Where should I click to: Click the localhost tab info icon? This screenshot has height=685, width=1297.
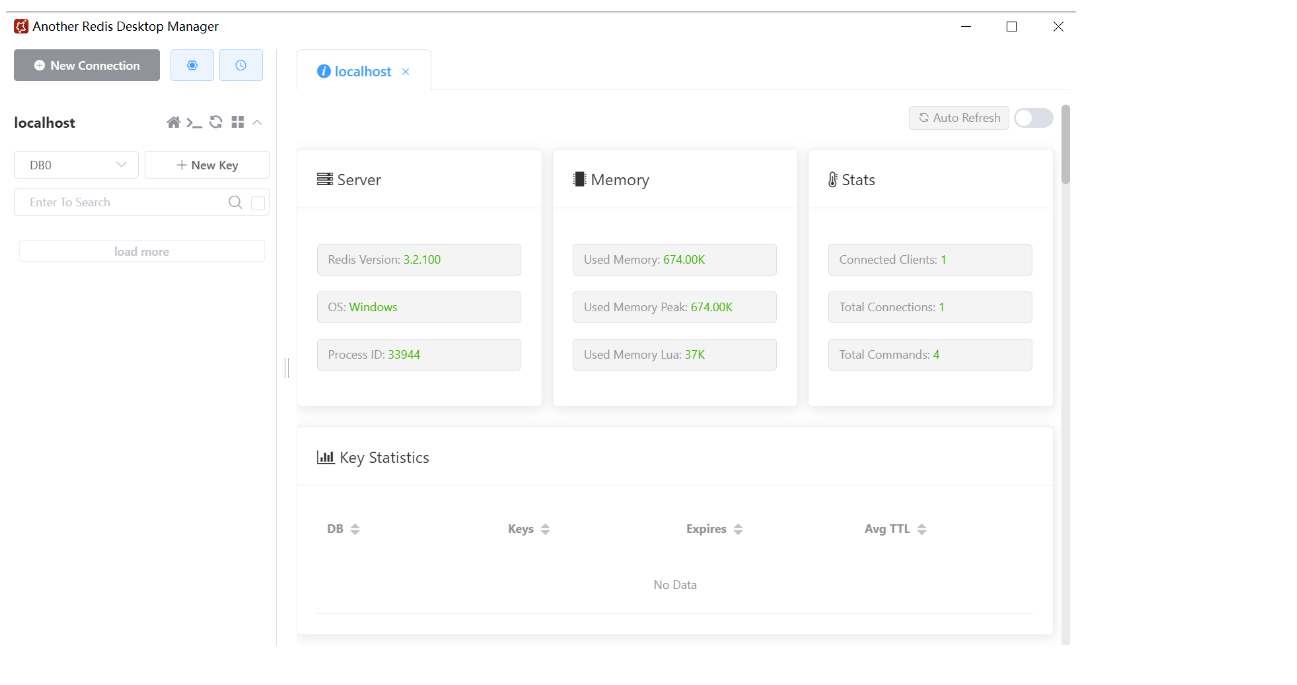pos(324,72)
